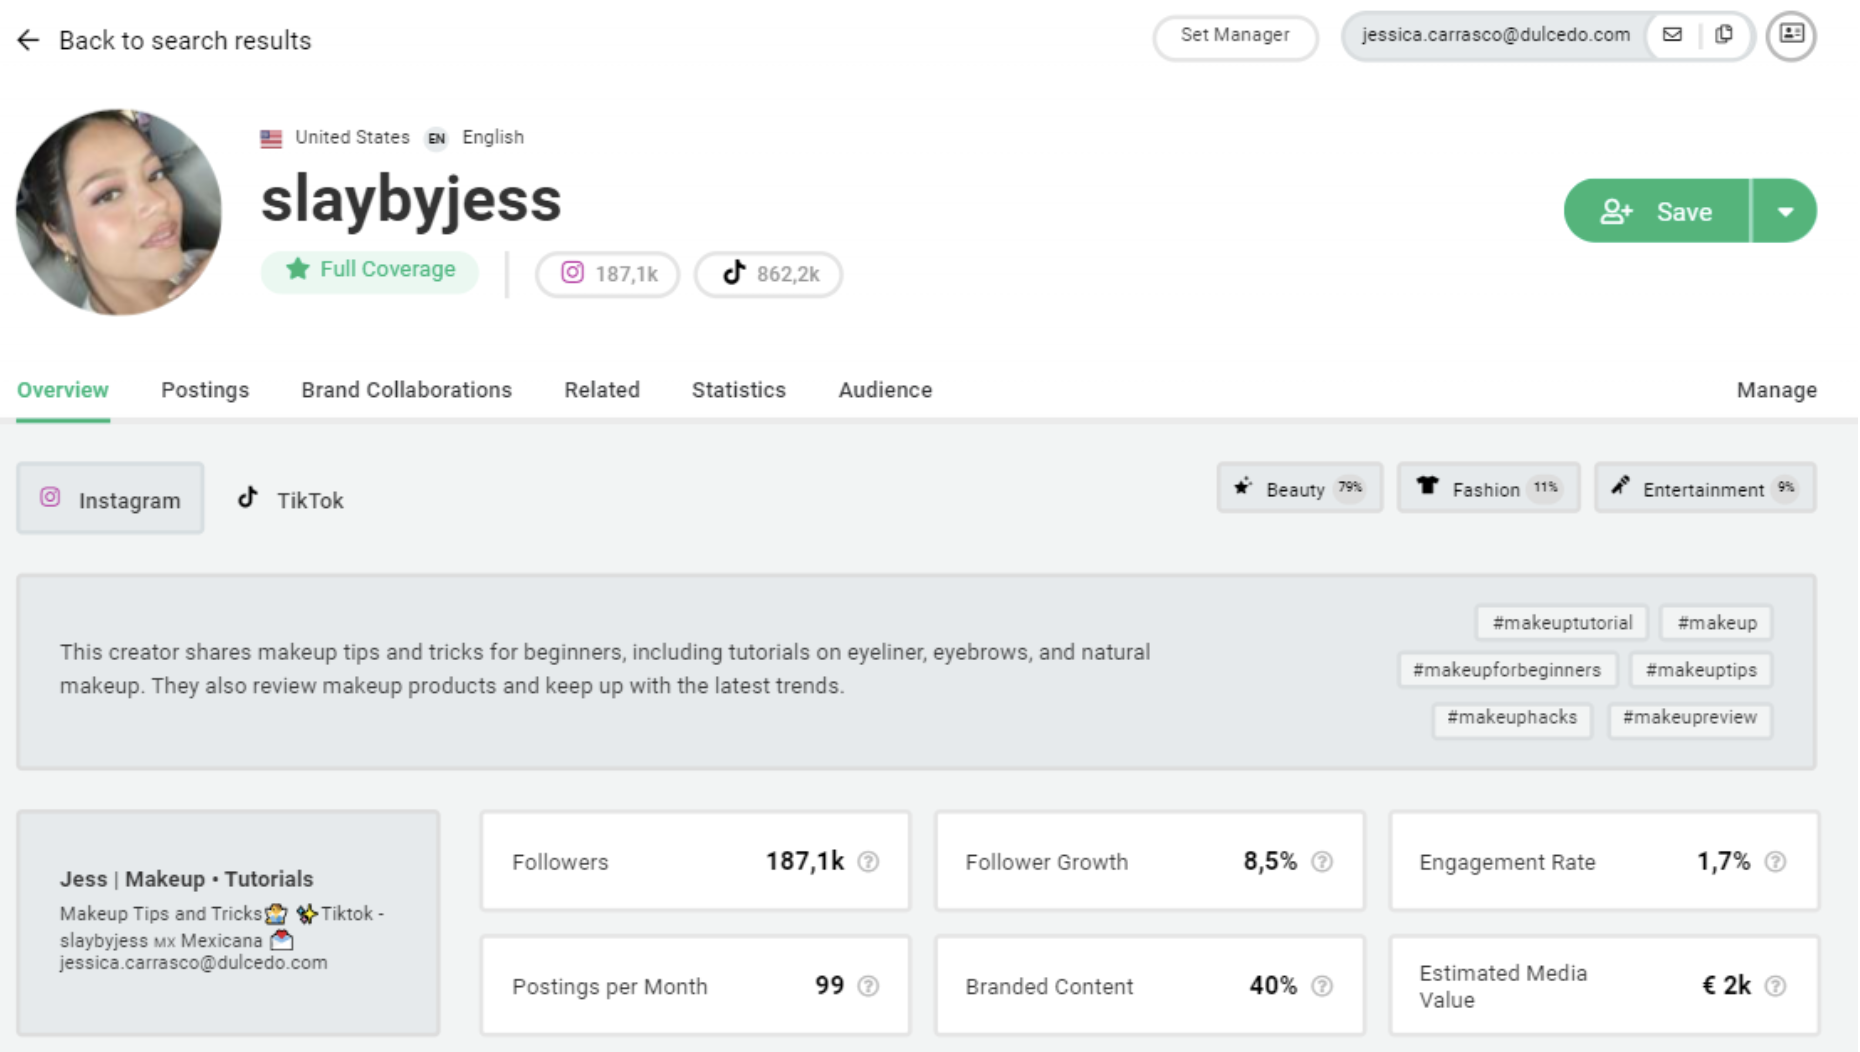This screenshot has height=1052, width=1860.
Task: Click the Set Manager button
Action: click(1235, 35)
